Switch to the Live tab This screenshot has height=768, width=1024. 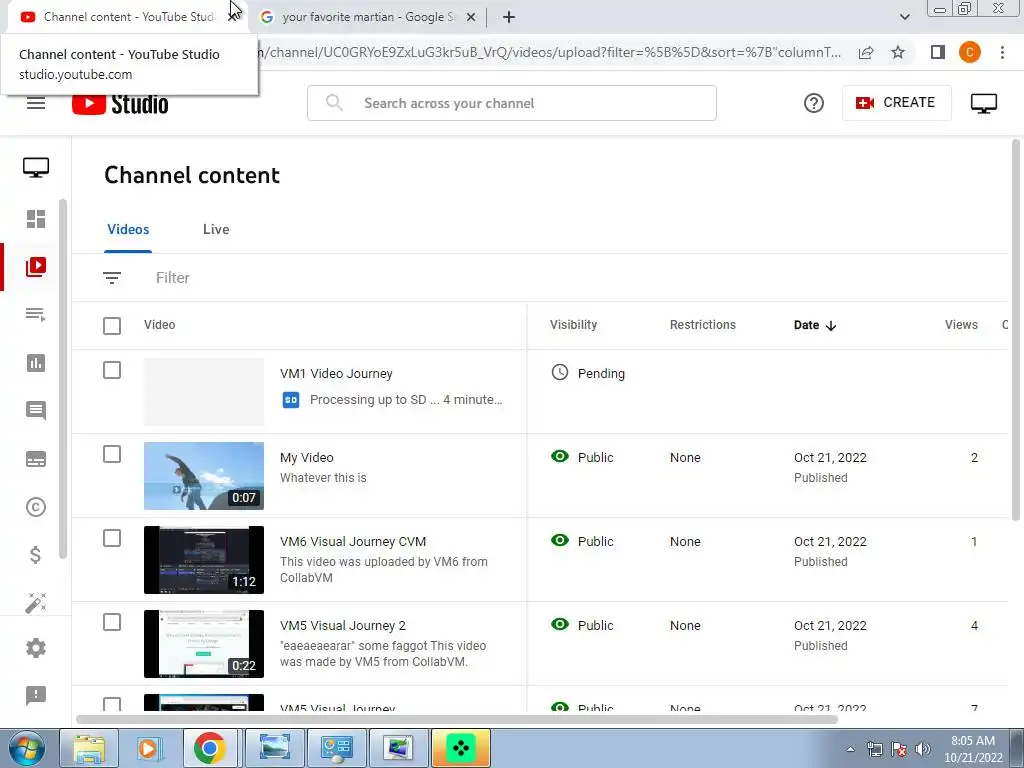[216, 229]
